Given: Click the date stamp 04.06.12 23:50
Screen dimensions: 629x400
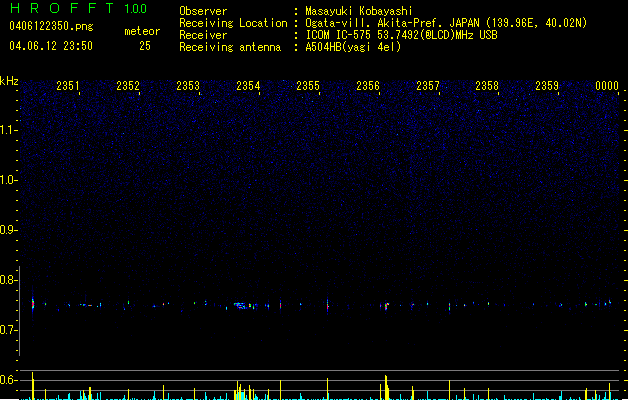Looking at the screenshot, I should point(51,46).
